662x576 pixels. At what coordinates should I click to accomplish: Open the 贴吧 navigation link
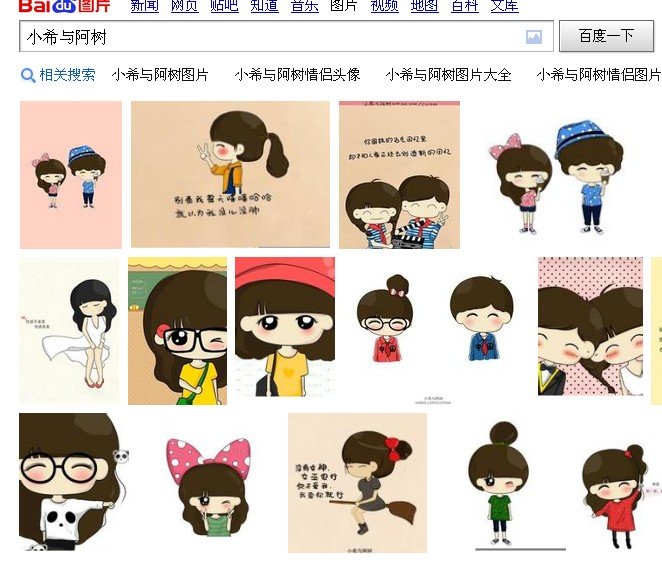pyautogui.click(x=225, y=5)
